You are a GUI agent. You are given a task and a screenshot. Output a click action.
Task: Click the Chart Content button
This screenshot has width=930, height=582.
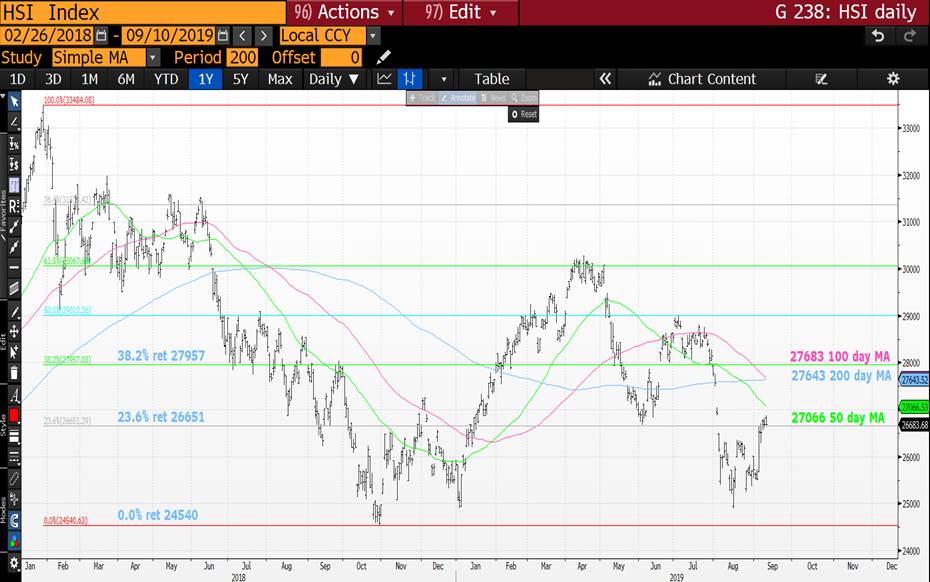coord(701,79)
